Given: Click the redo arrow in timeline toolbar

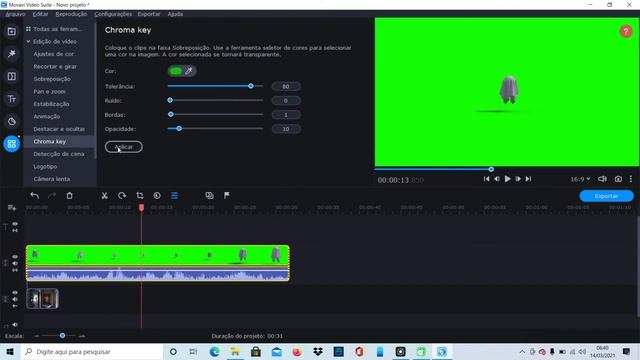Looking at the screenshot, I should coord(52,196).
